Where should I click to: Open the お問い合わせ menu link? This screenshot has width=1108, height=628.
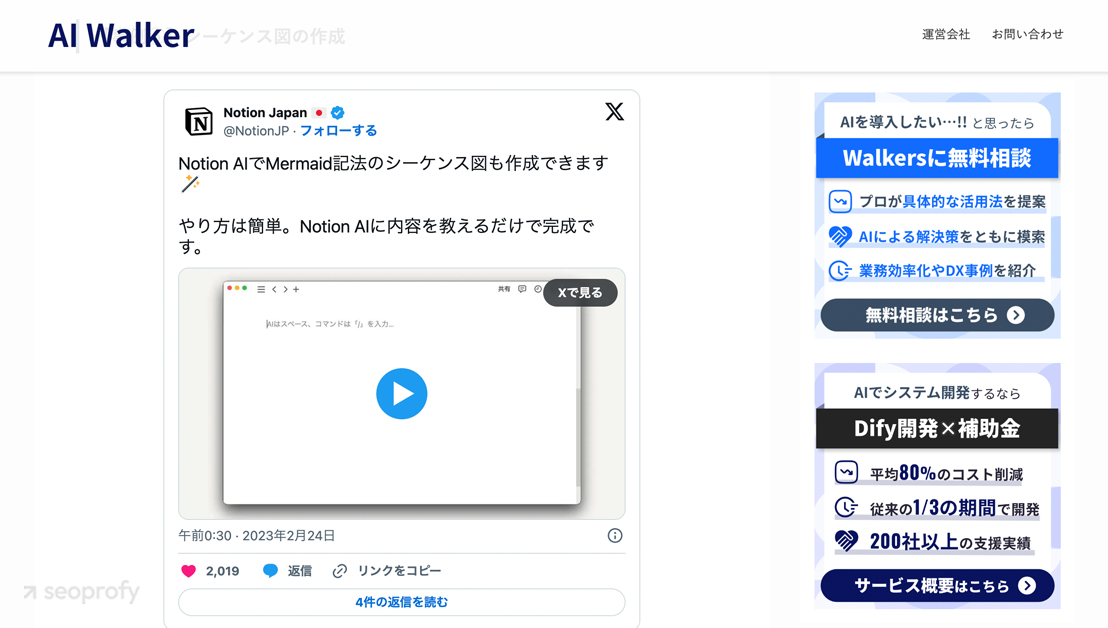(x=1027, y=34)
